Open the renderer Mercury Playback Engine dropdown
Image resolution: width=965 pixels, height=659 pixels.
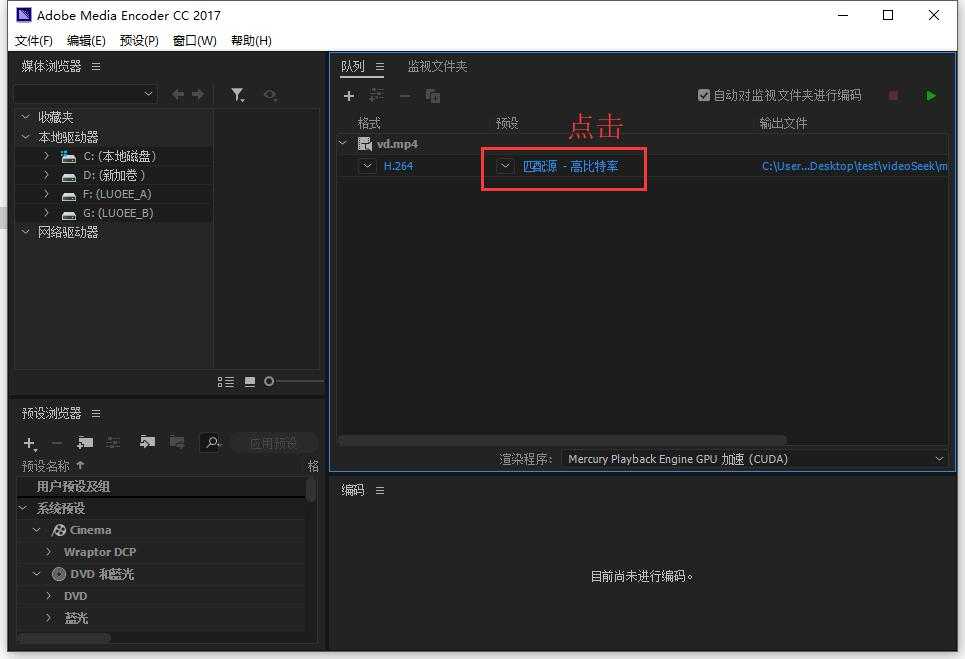(755, 459)
